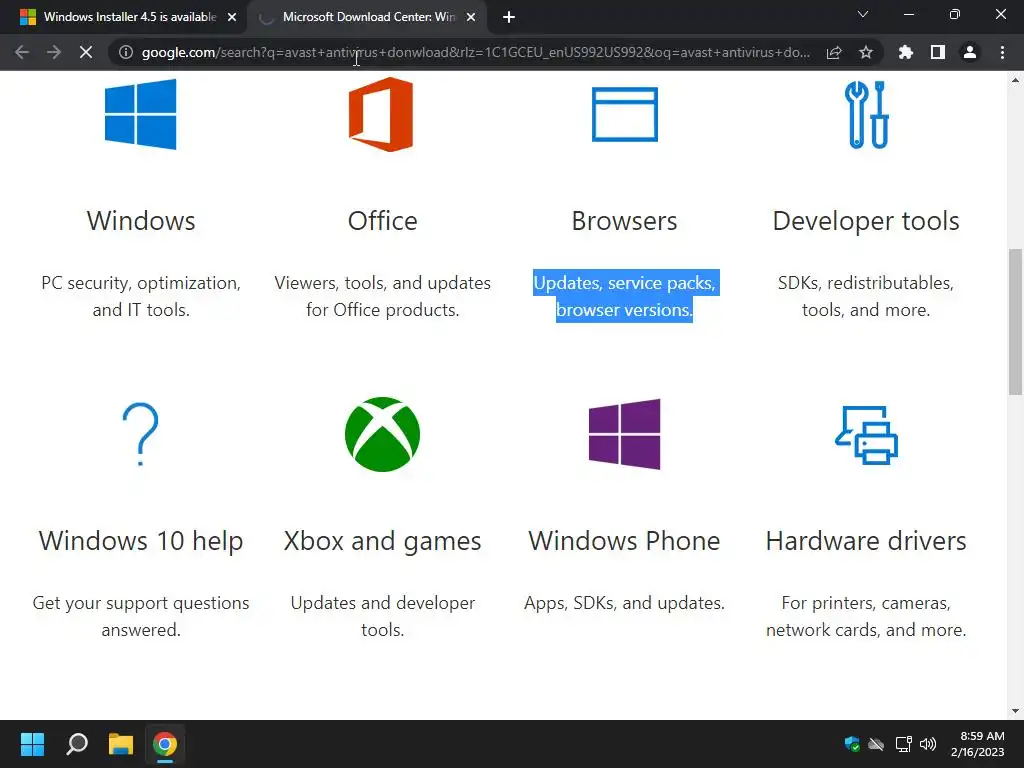1024x768 pixels.
Task: Click the page vertical scrollbar thumb
Action: [x=1015, y=321]
